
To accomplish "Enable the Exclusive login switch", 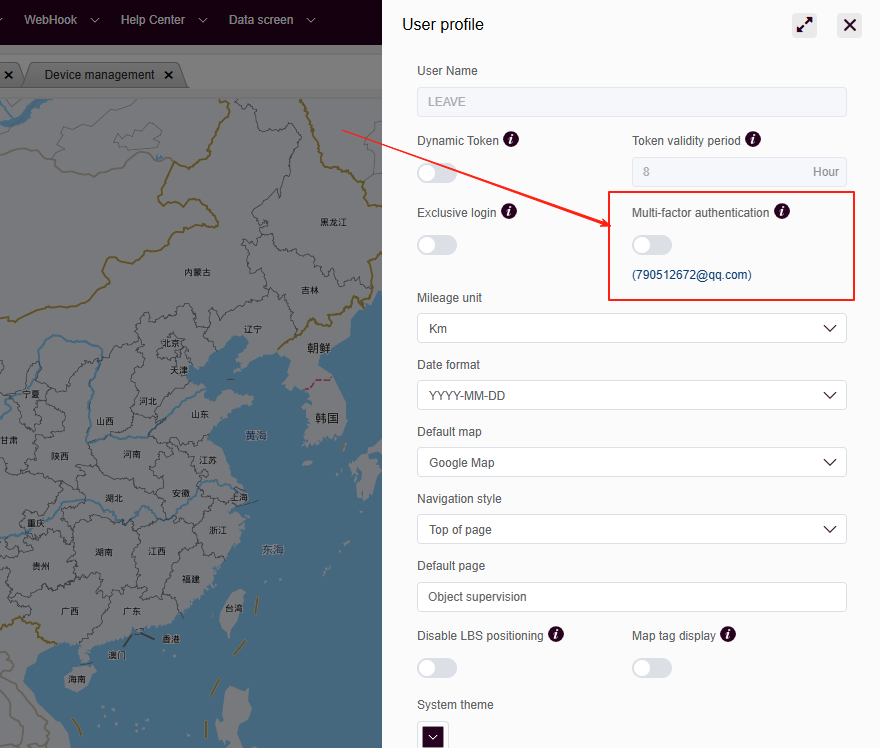I will coord(437,245).
